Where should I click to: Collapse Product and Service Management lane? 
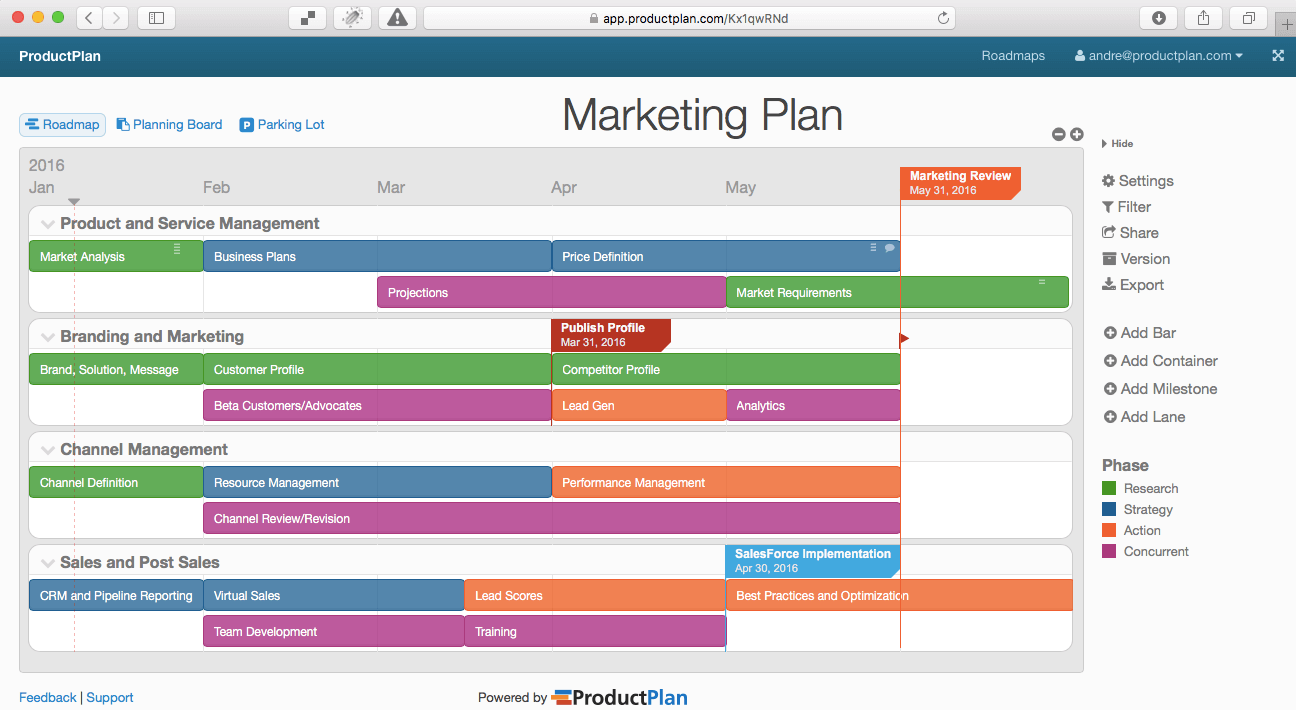[47, 224]
